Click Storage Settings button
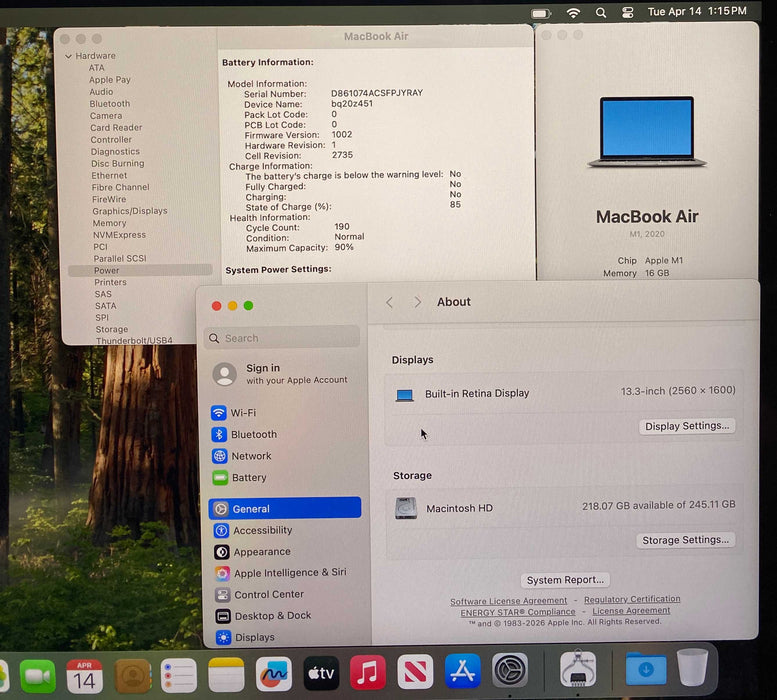Image resolution: width=777 pixels, height=700 pixels. tap(685, 540)
